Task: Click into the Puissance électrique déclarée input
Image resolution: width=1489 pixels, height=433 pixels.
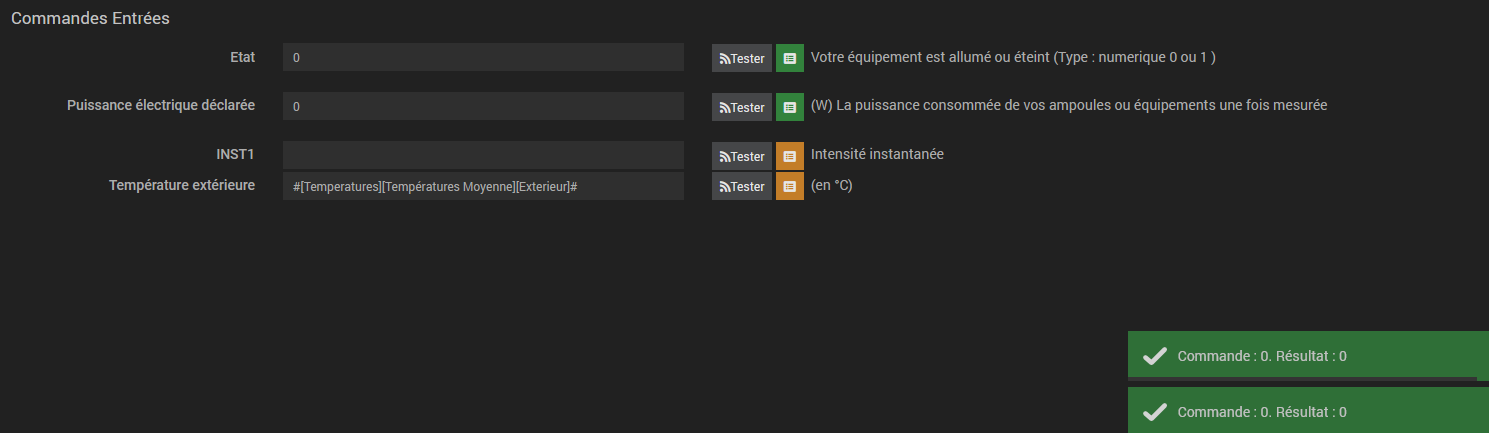Action: [483, 106]
